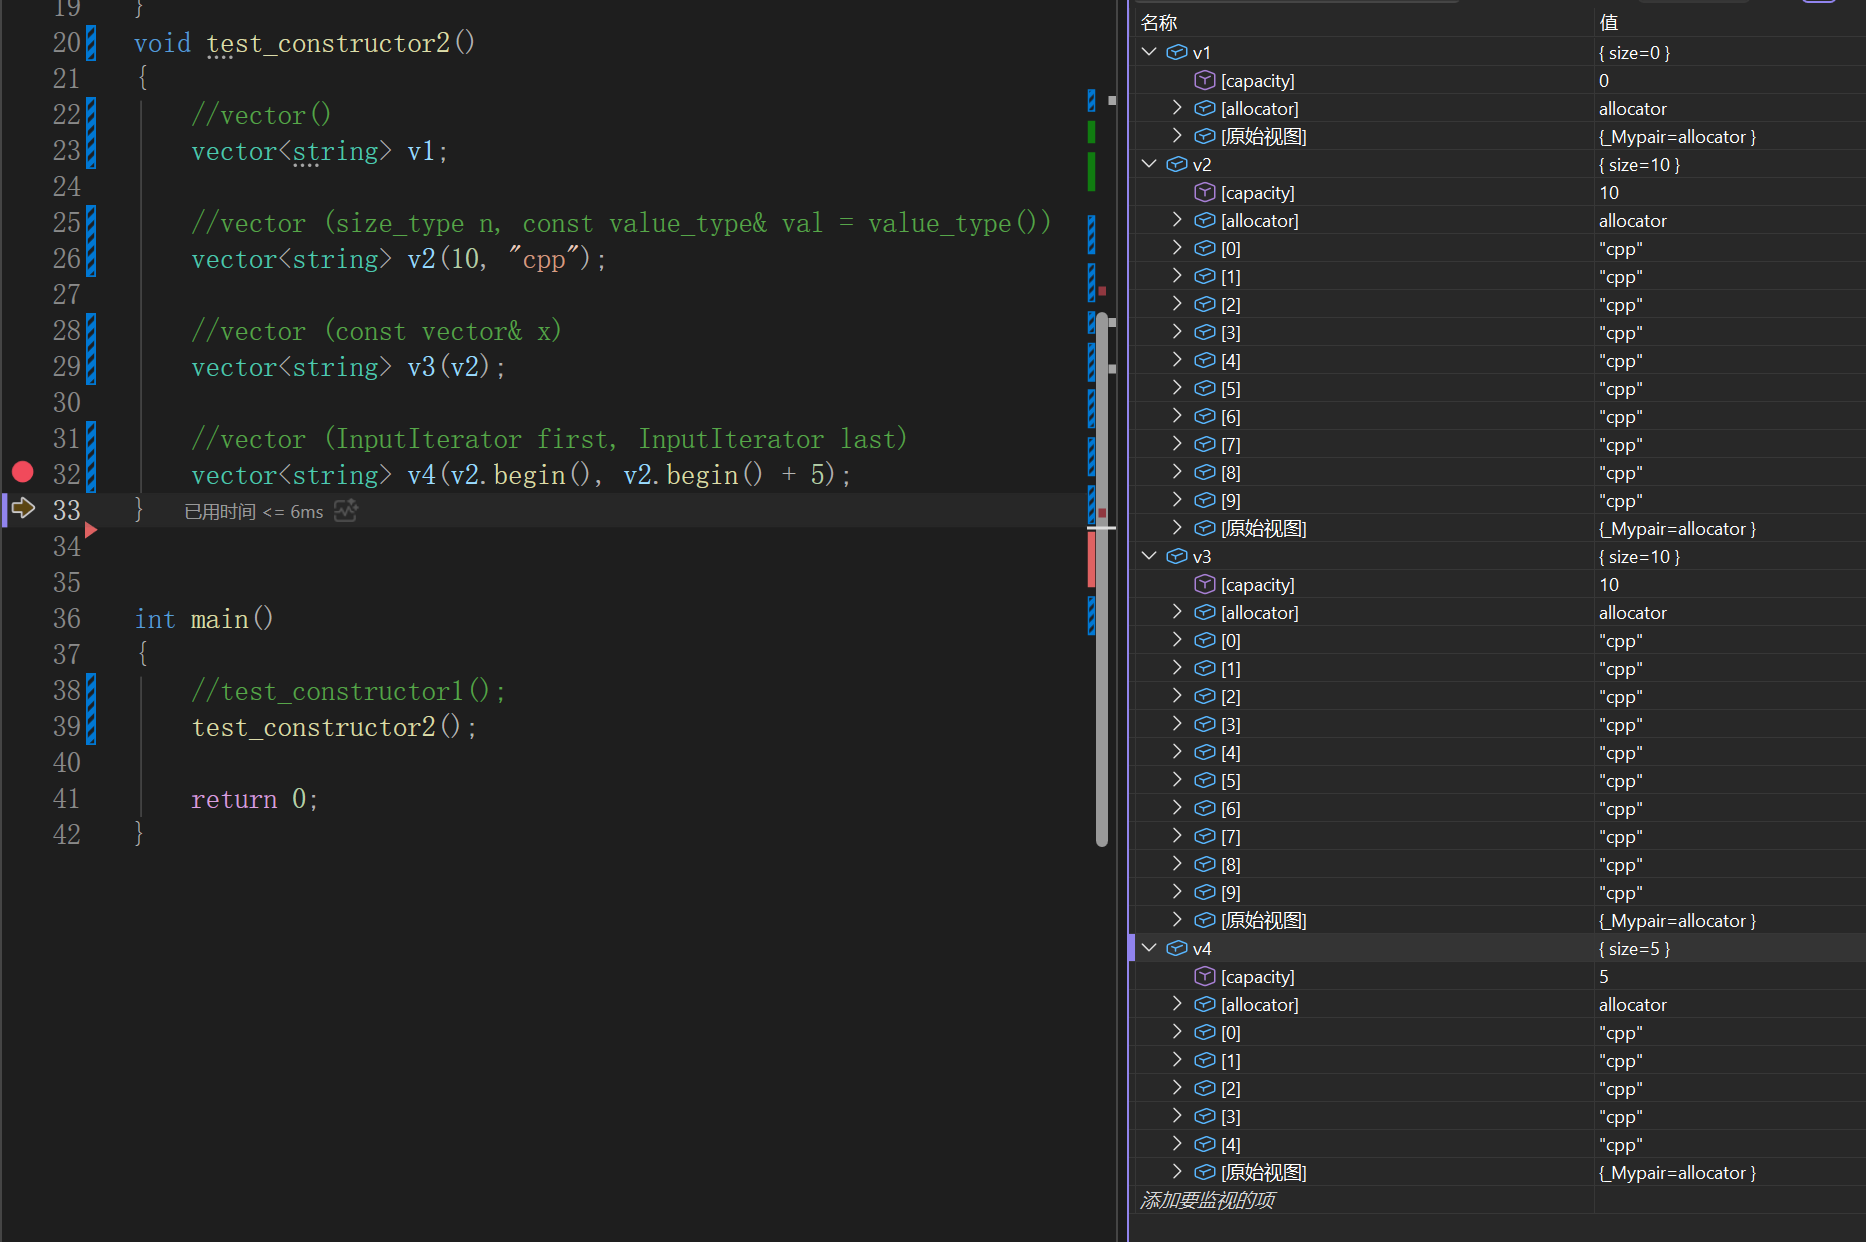Select the v1 value { size=0 }
Image resolution: width=1866 pixels, height=1242 pixels.
1634,52
